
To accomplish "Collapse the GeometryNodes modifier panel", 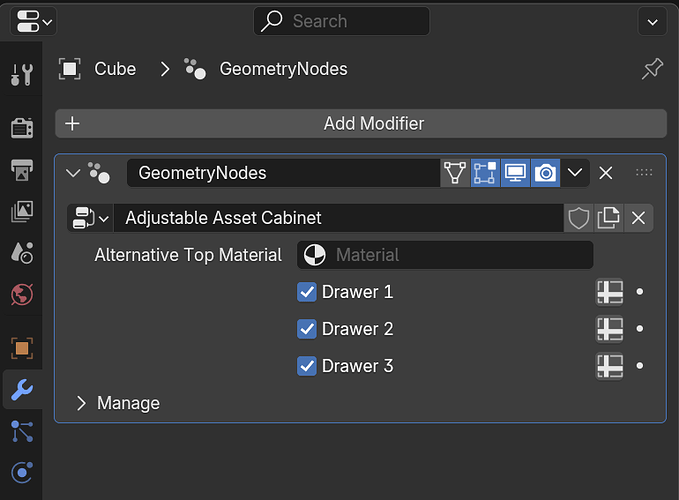I will click(x=73, y=173).
